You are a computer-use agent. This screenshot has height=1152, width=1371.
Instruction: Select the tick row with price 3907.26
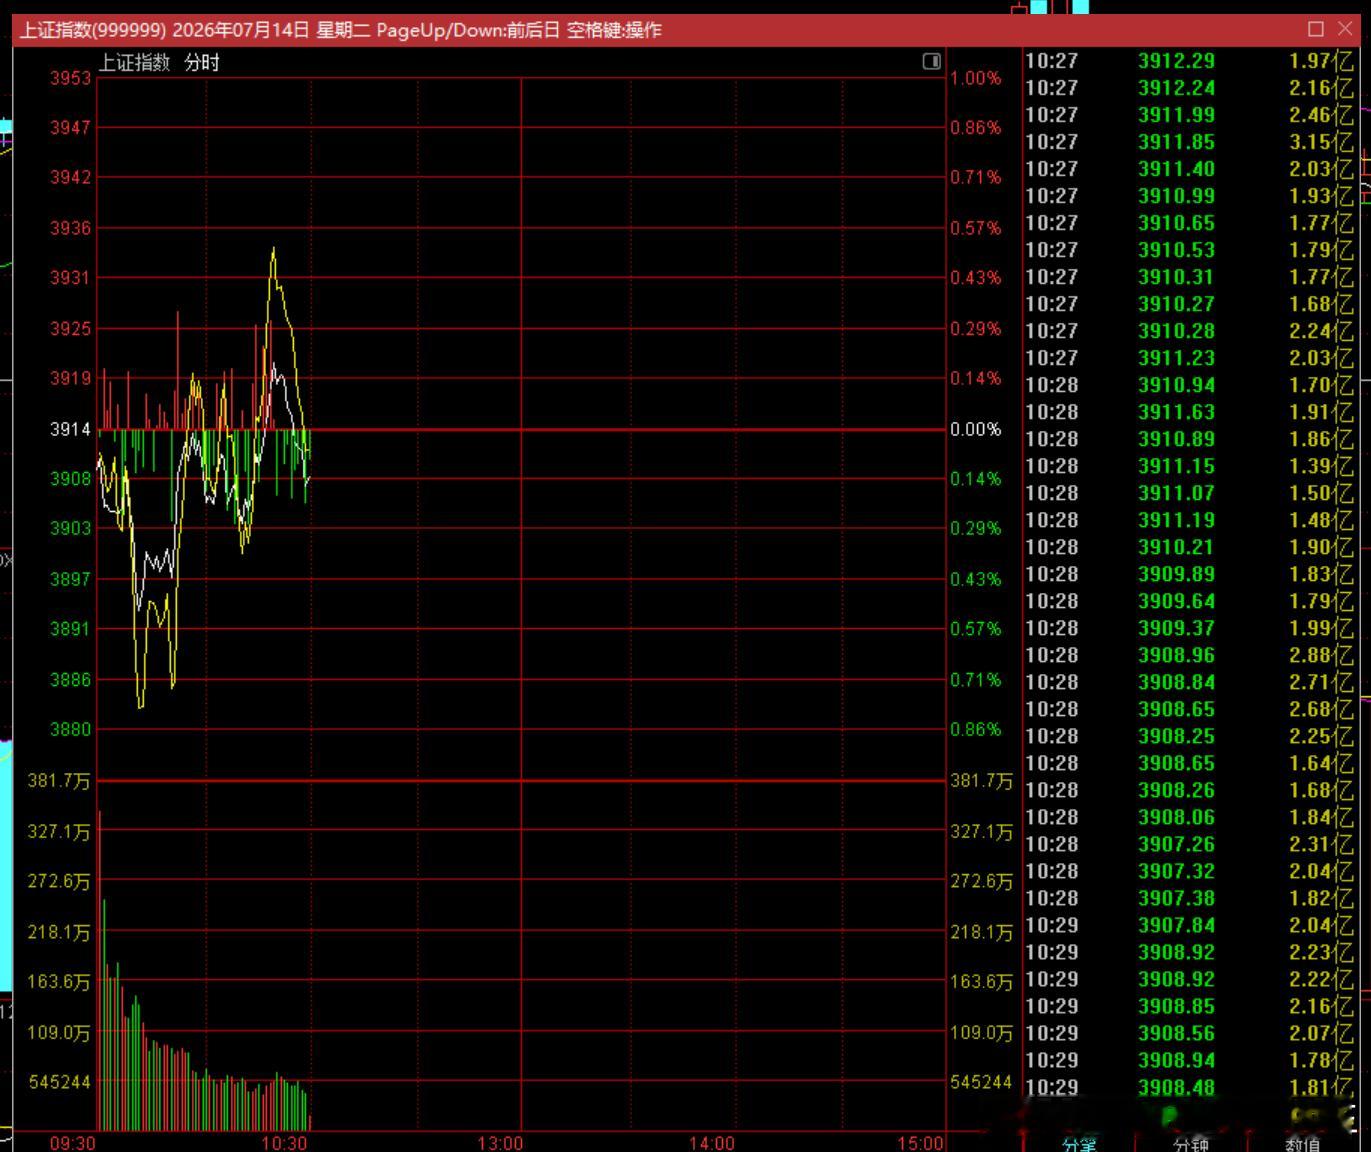[x=1189, y=844]
